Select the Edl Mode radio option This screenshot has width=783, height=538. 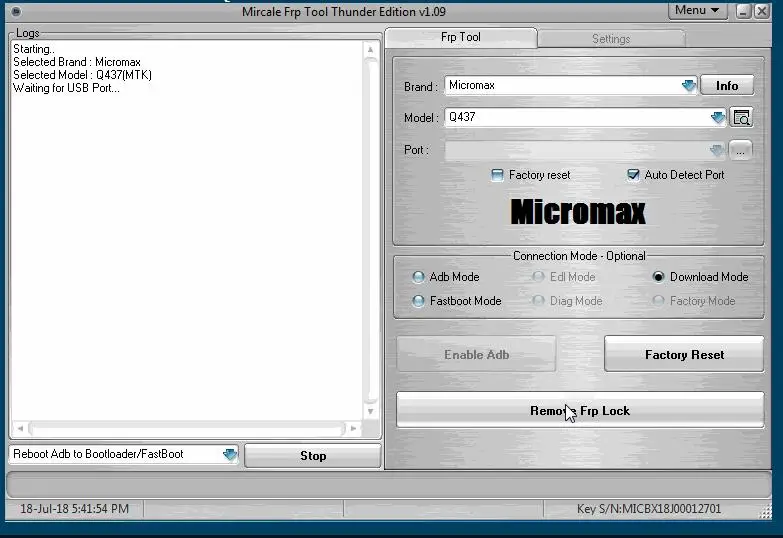click(x=538, y=277)
